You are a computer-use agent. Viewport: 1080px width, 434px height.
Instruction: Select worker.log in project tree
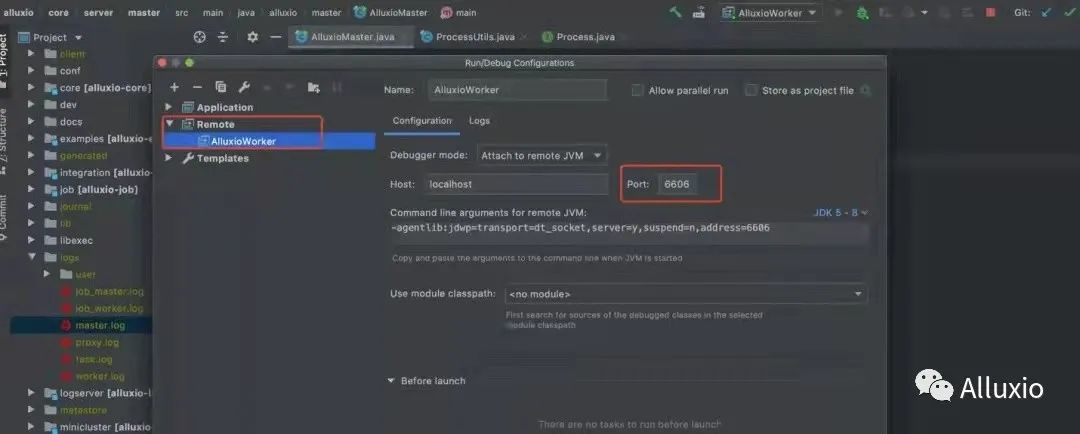tap(100, 376)
